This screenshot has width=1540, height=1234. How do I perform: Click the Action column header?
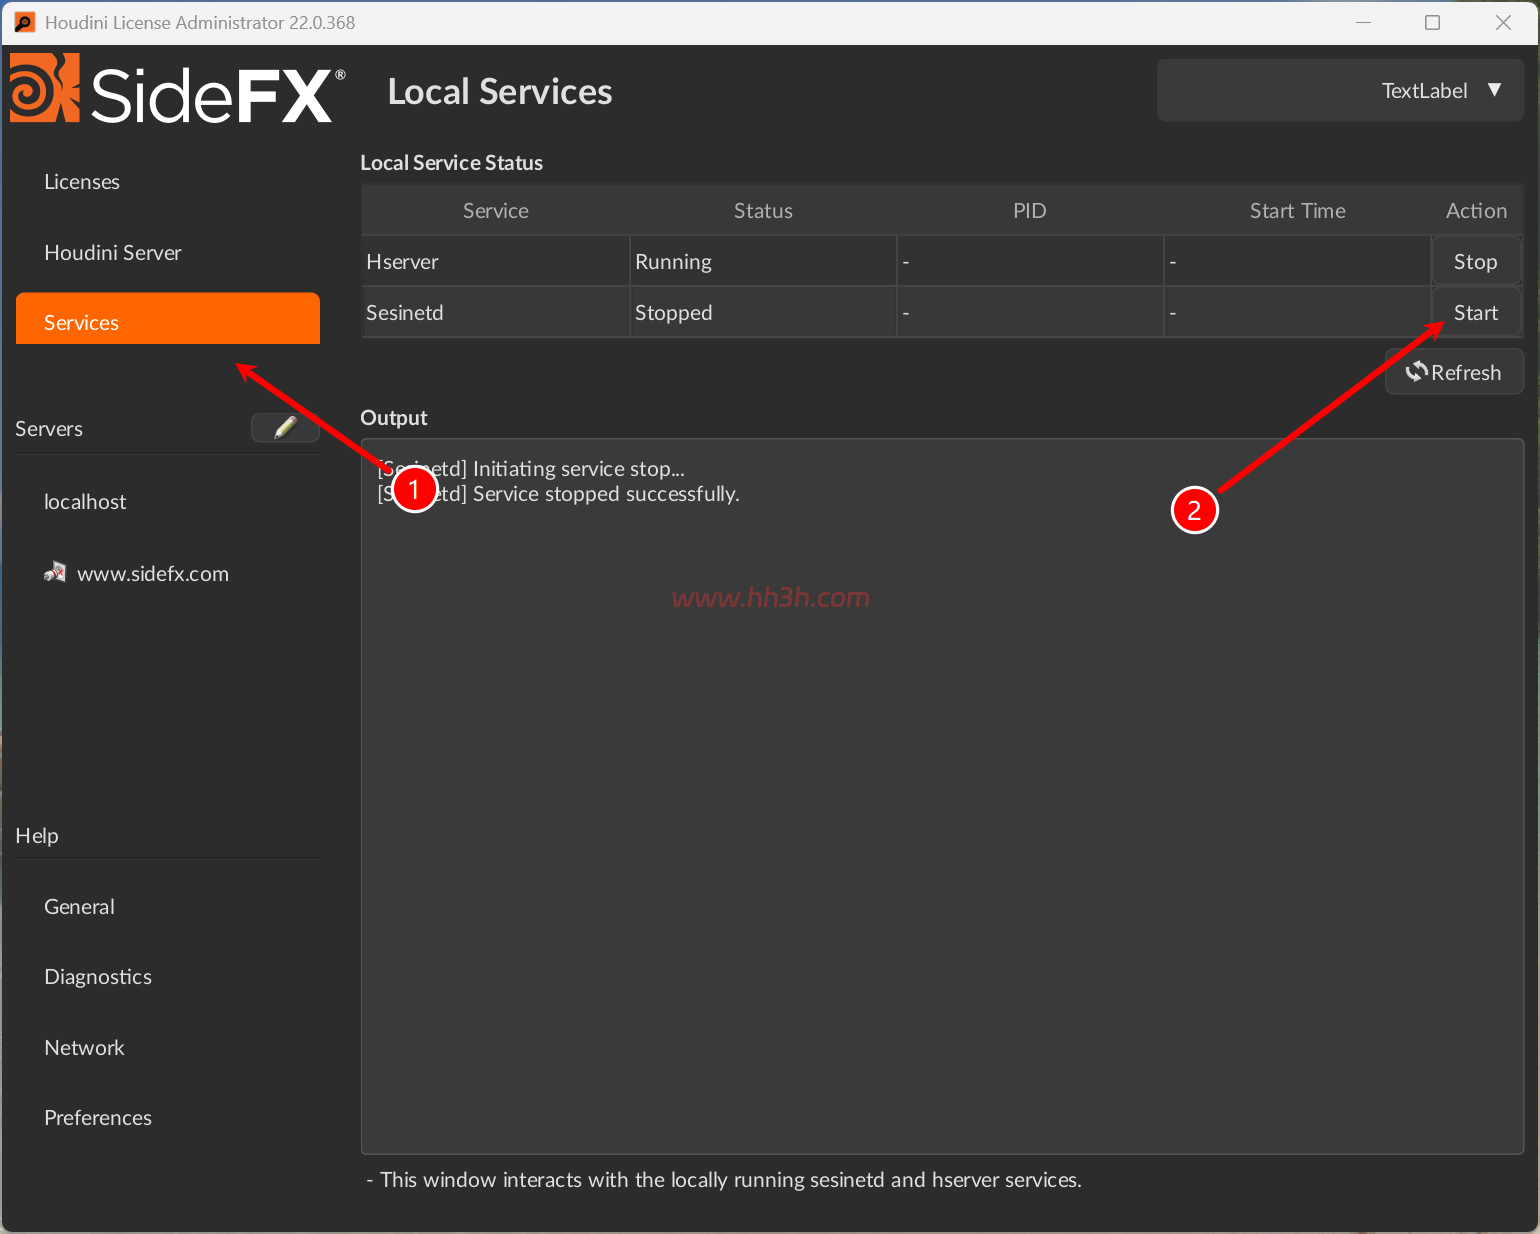tap(1476, 211)
